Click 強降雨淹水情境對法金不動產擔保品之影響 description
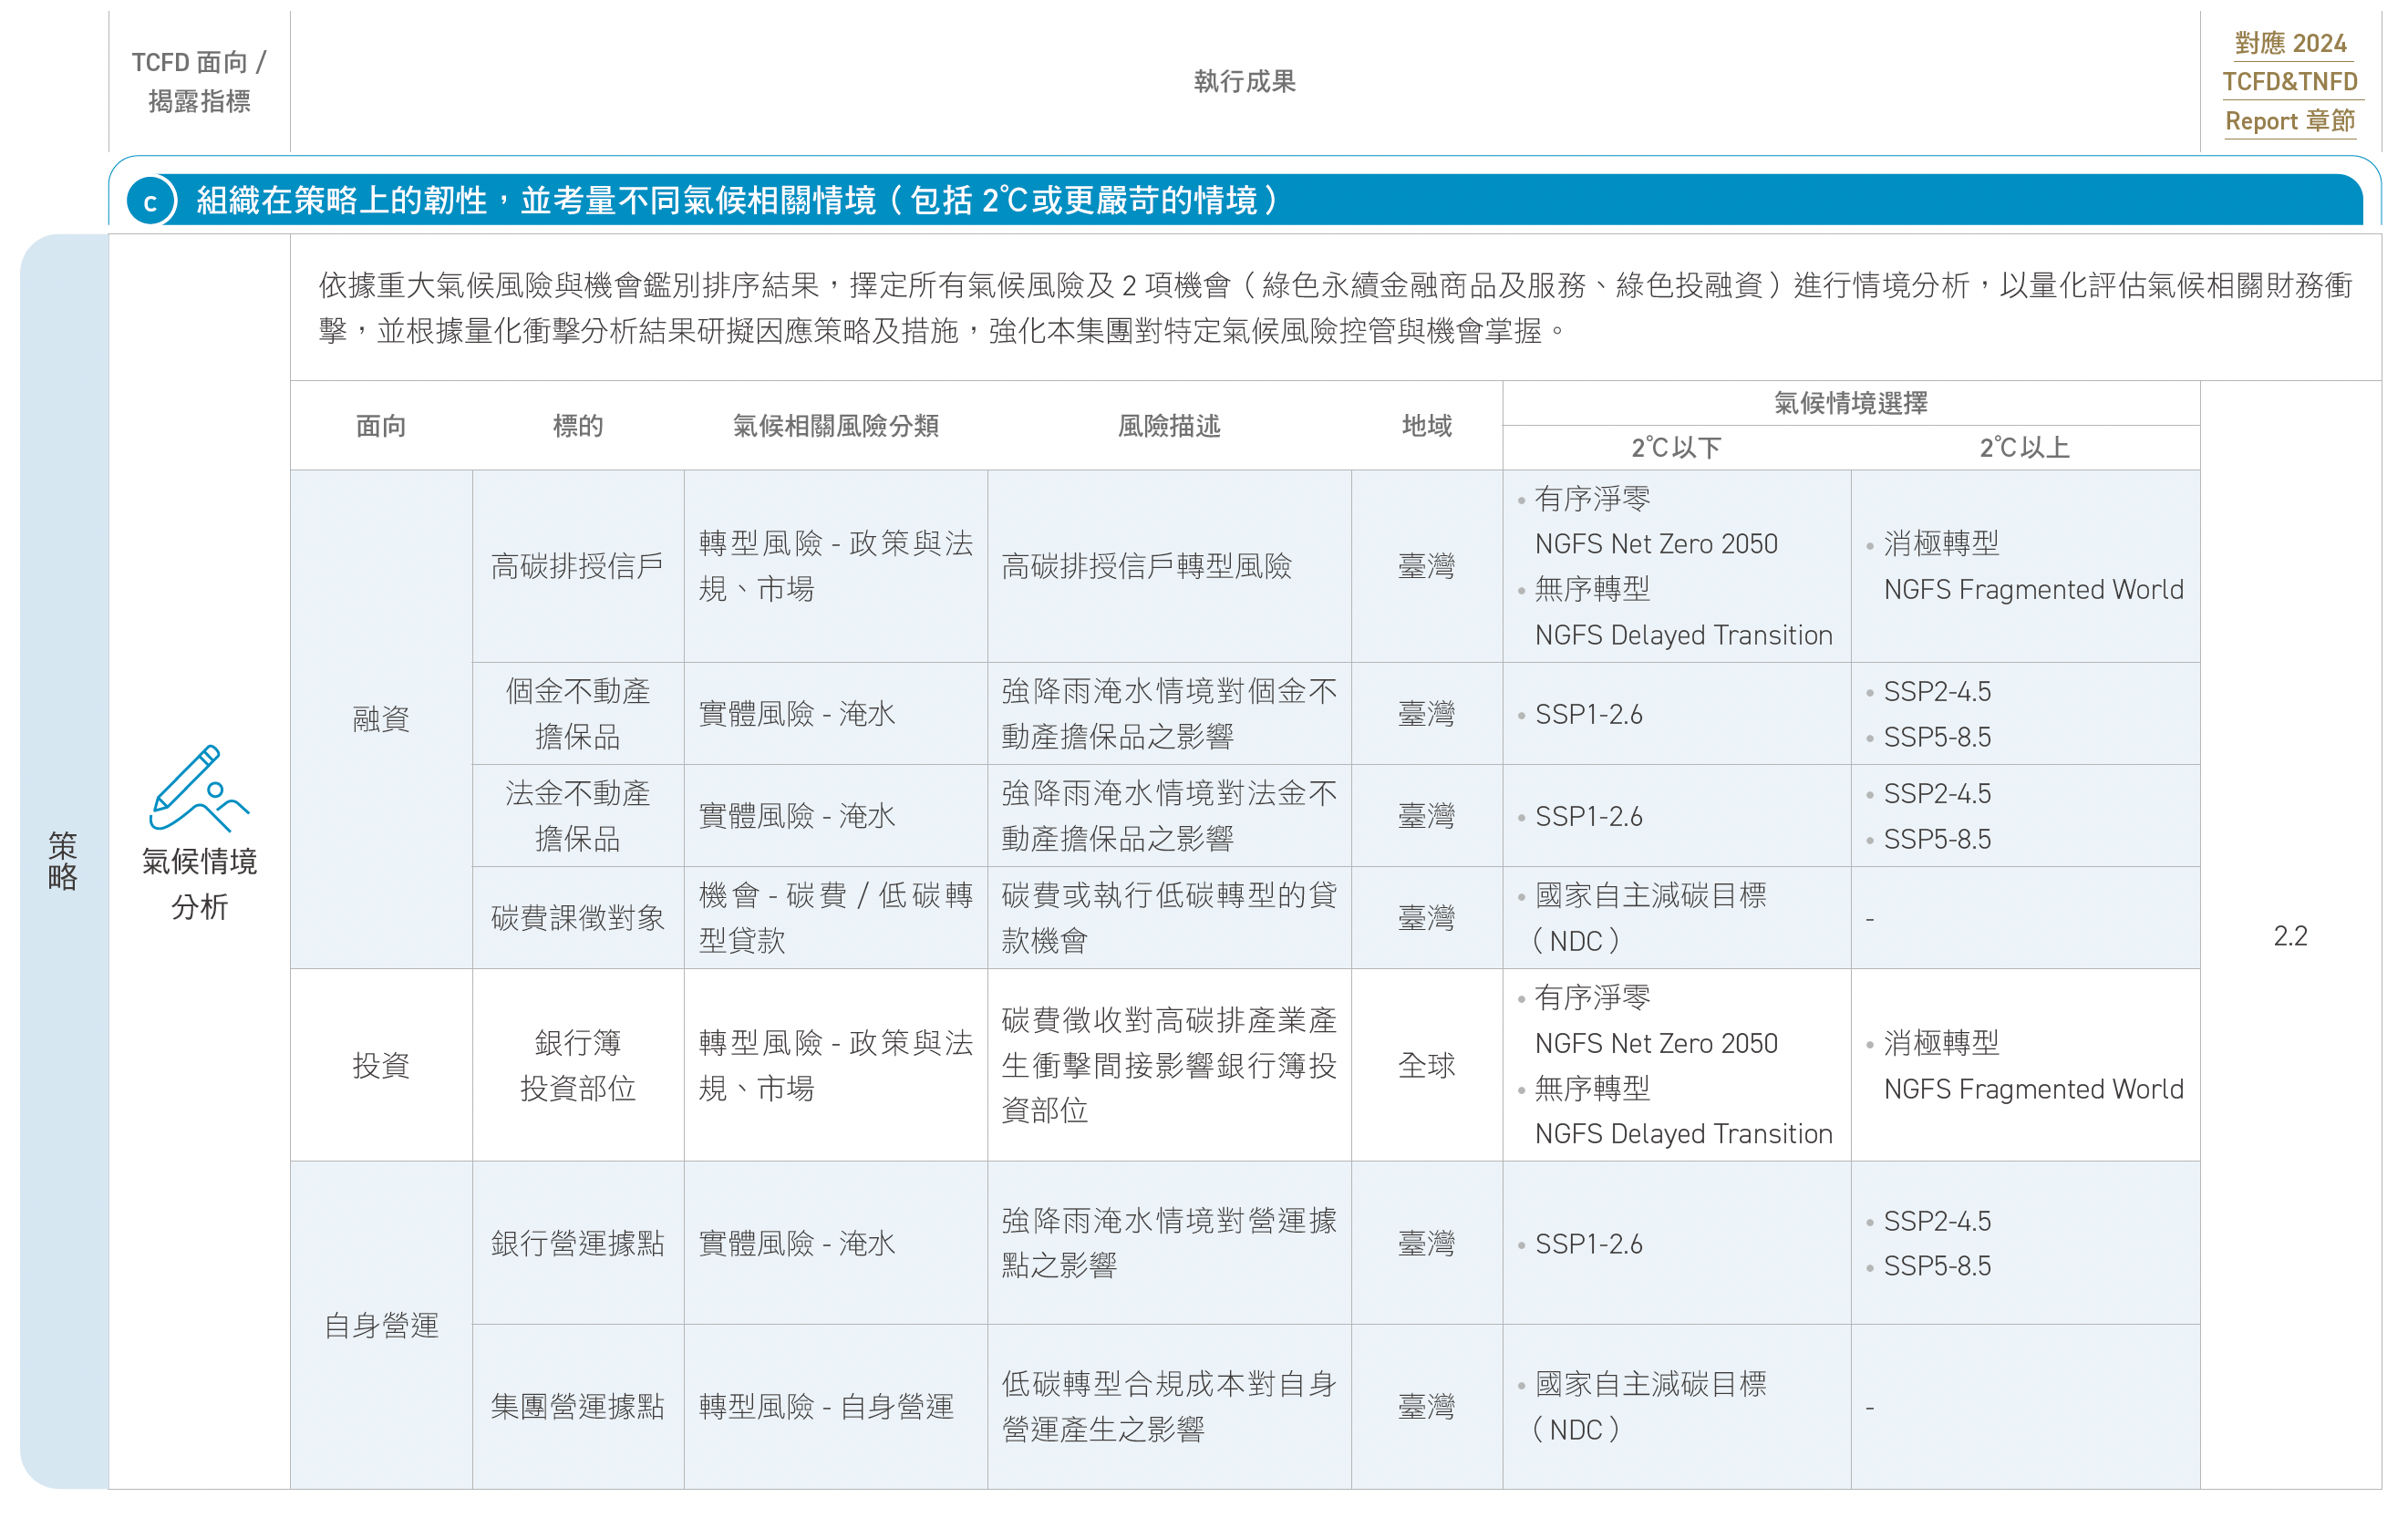Screen dimensions: 2408x1518 (x=1169, y=816)
